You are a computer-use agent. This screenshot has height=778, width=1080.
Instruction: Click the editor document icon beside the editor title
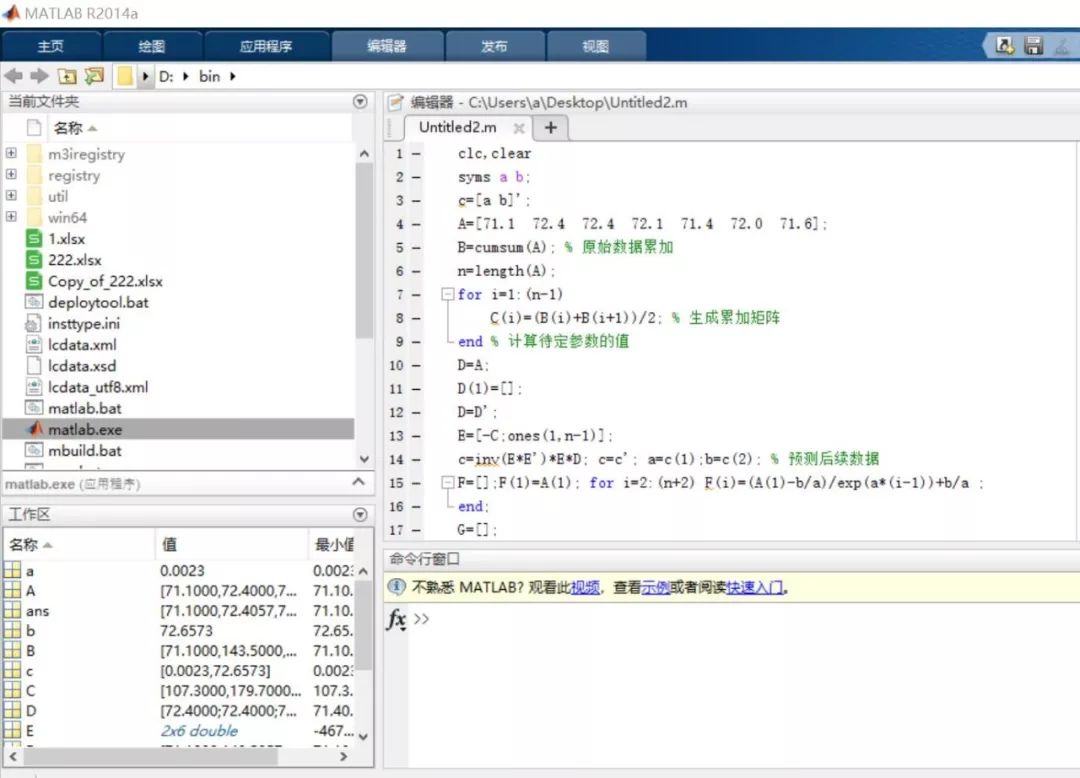395,103
